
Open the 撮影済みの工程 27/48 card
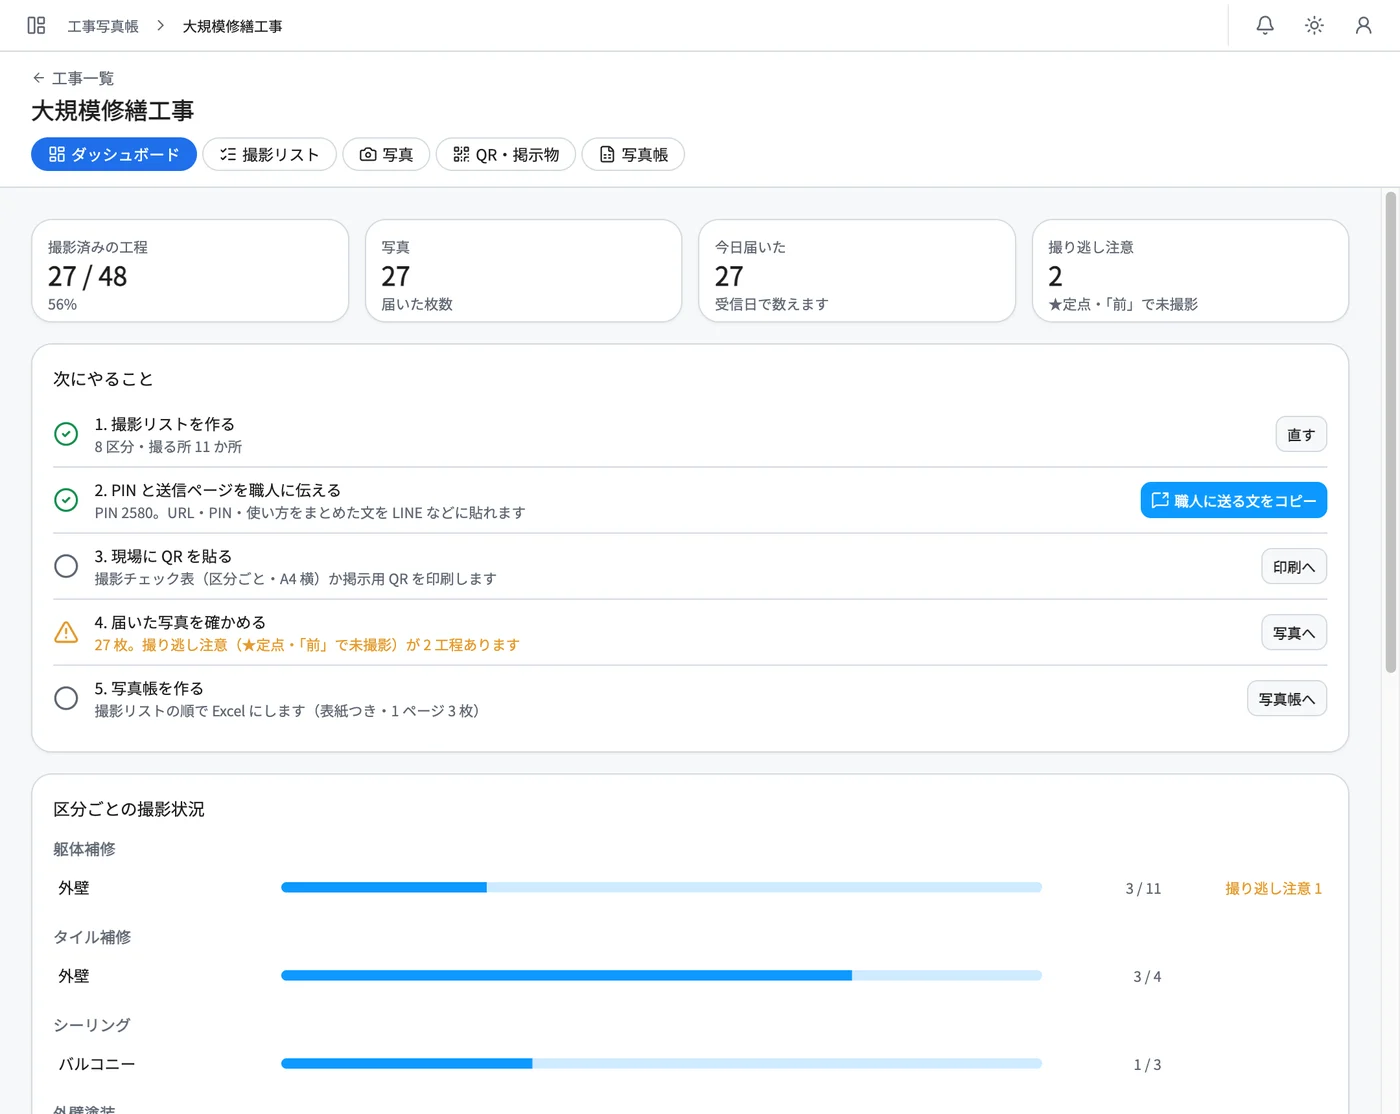pos(190,271)
